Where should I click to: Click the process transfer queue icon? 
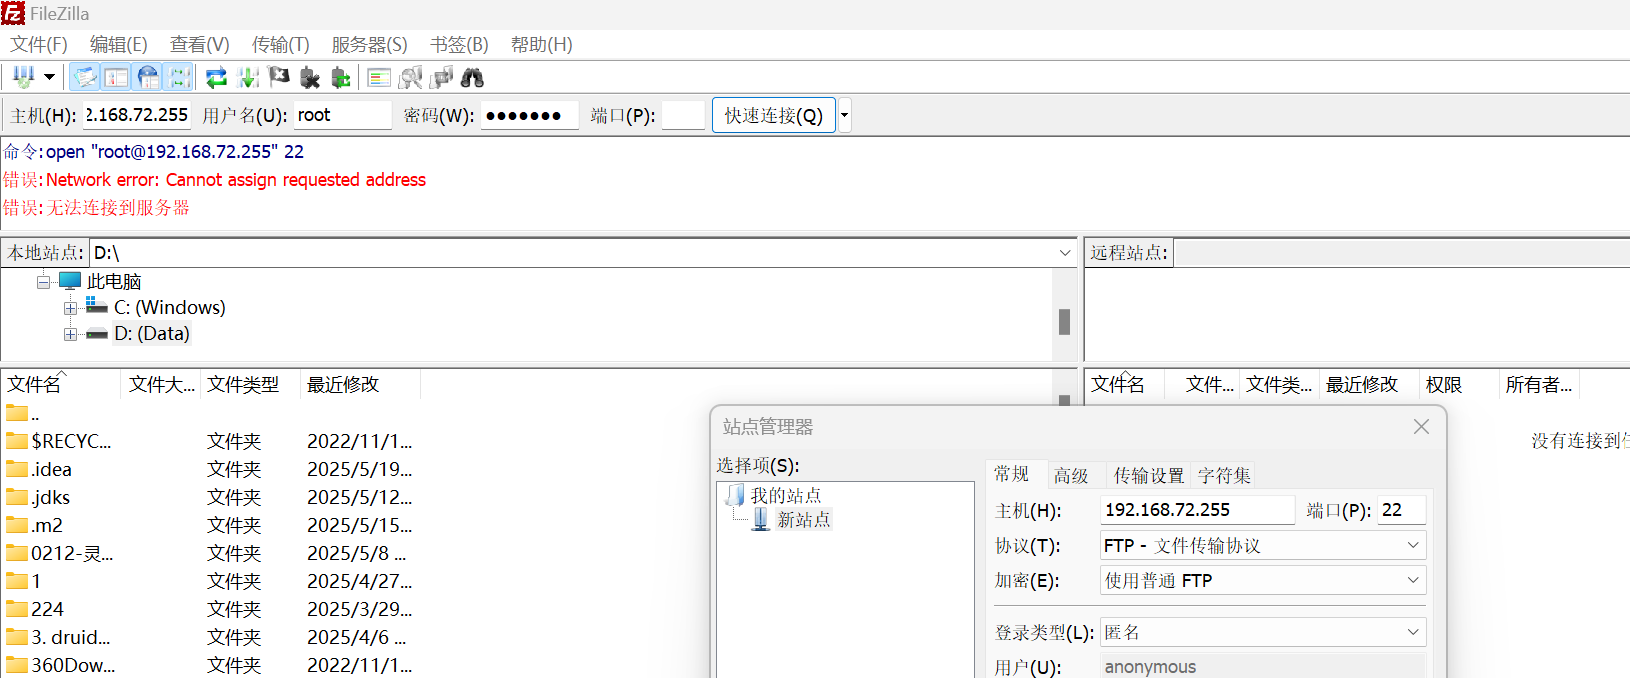(x=248, y=77)
